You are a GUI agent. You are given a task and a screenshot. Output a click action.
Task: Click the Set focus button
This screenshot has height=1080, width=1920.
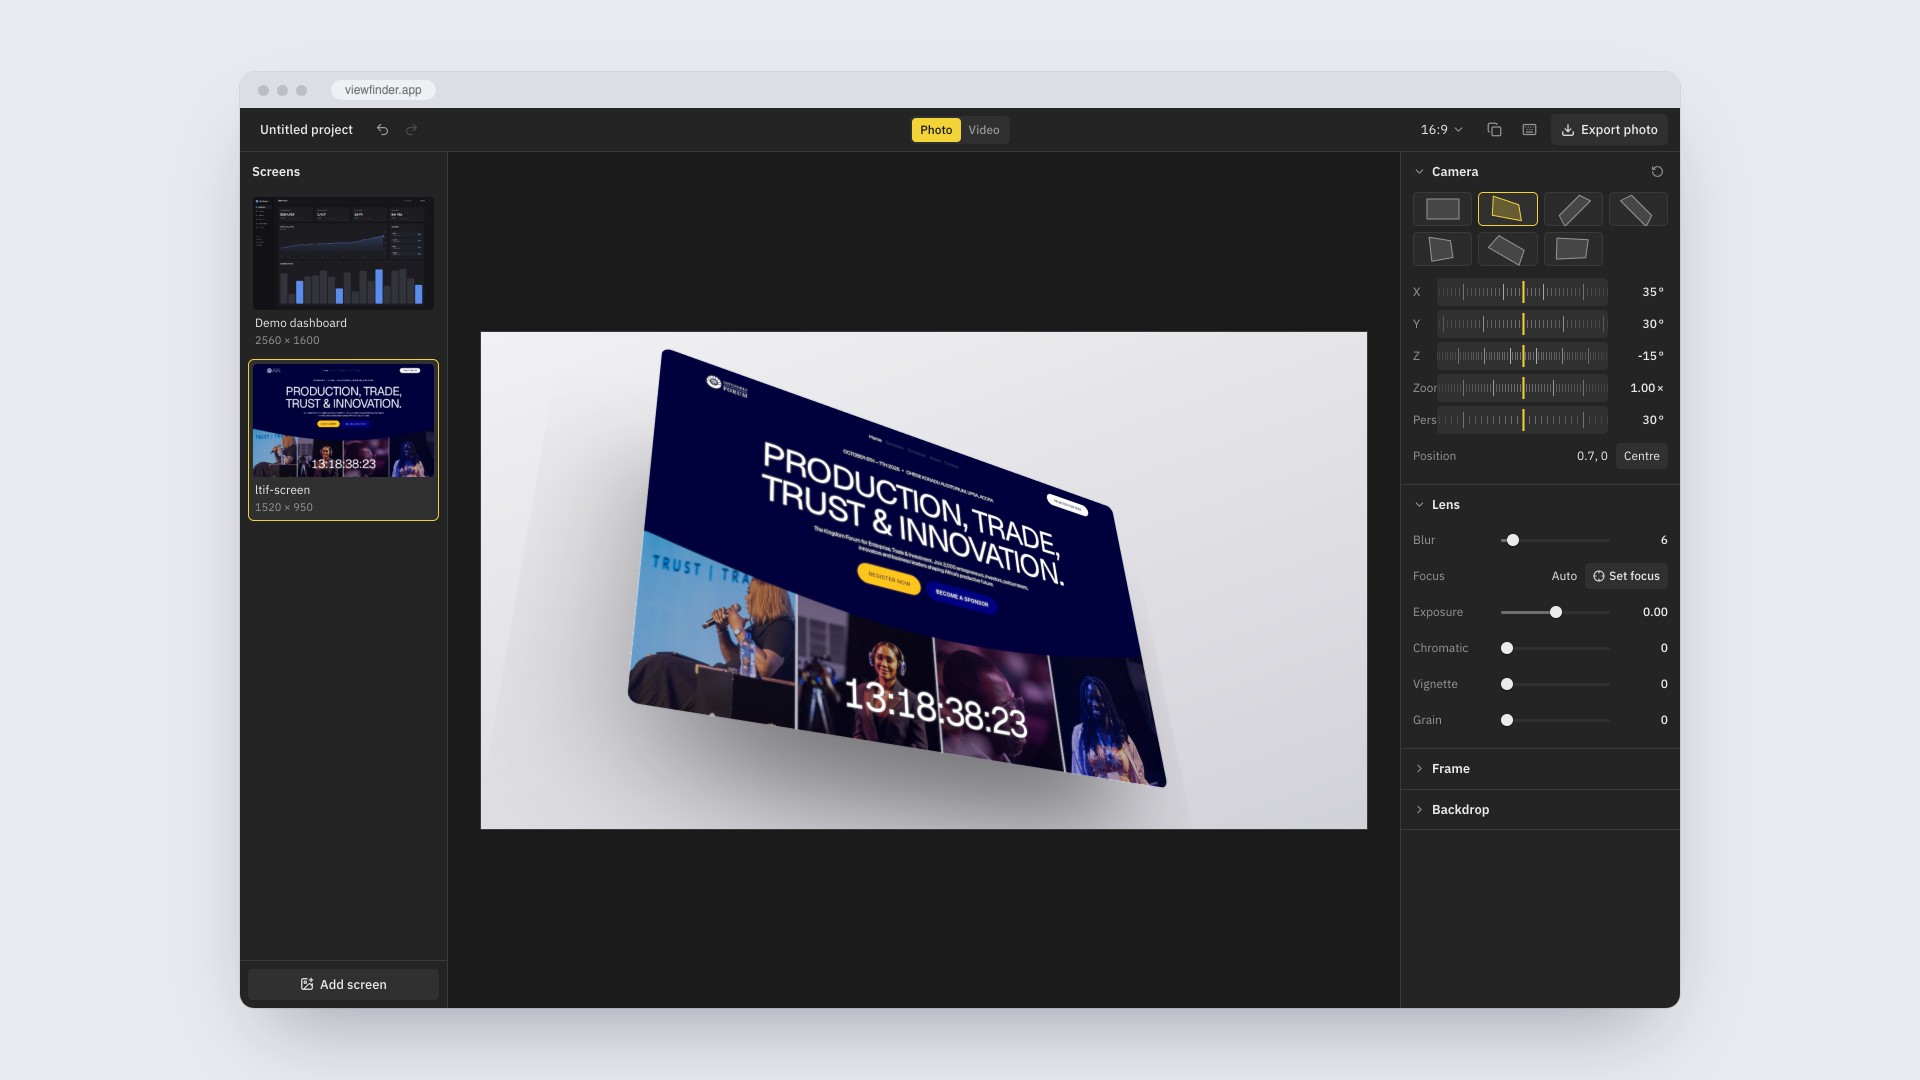click(1626, 576)
